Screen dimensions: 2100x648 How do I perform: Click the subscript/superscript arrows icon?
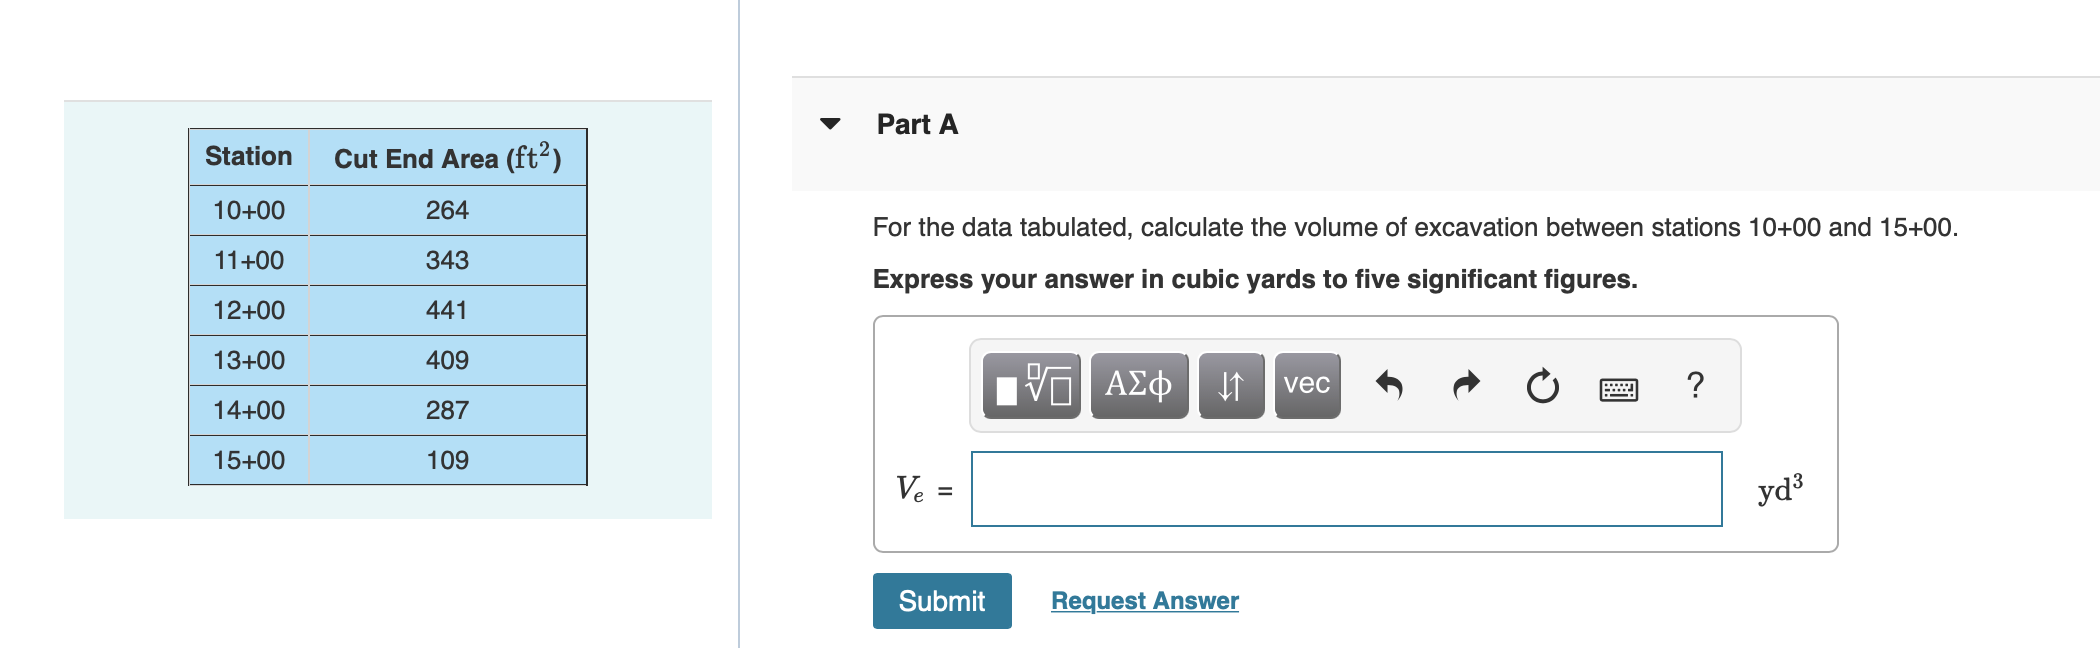point(1230,385)
